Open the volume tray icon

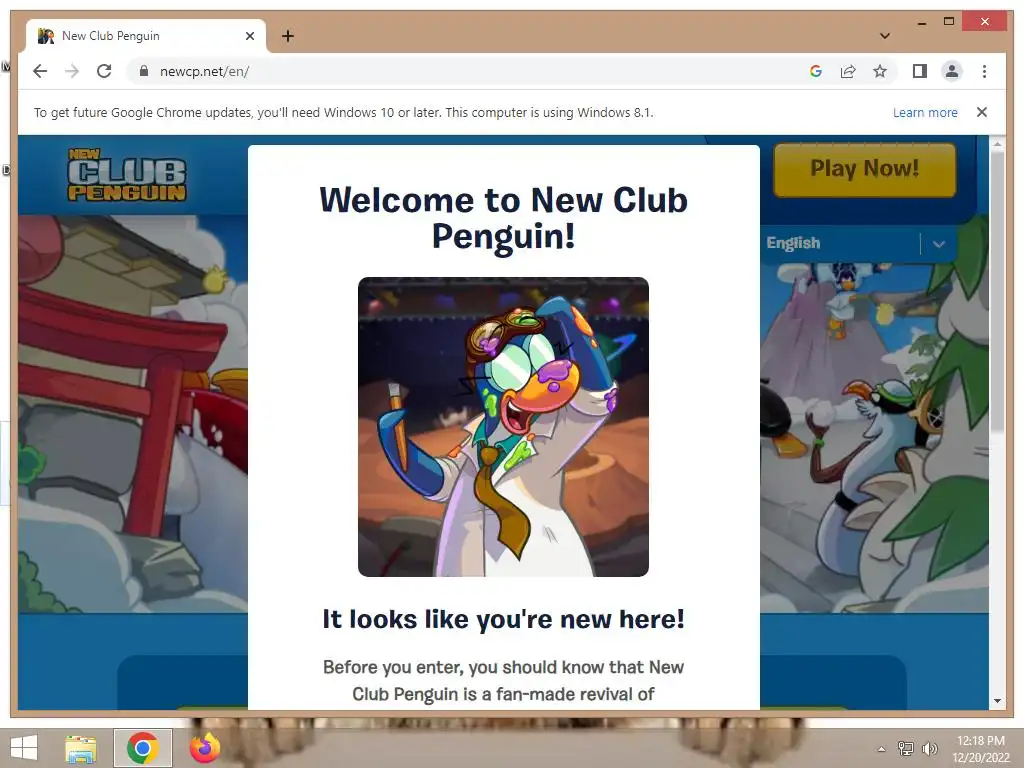[x=929, y=748]
